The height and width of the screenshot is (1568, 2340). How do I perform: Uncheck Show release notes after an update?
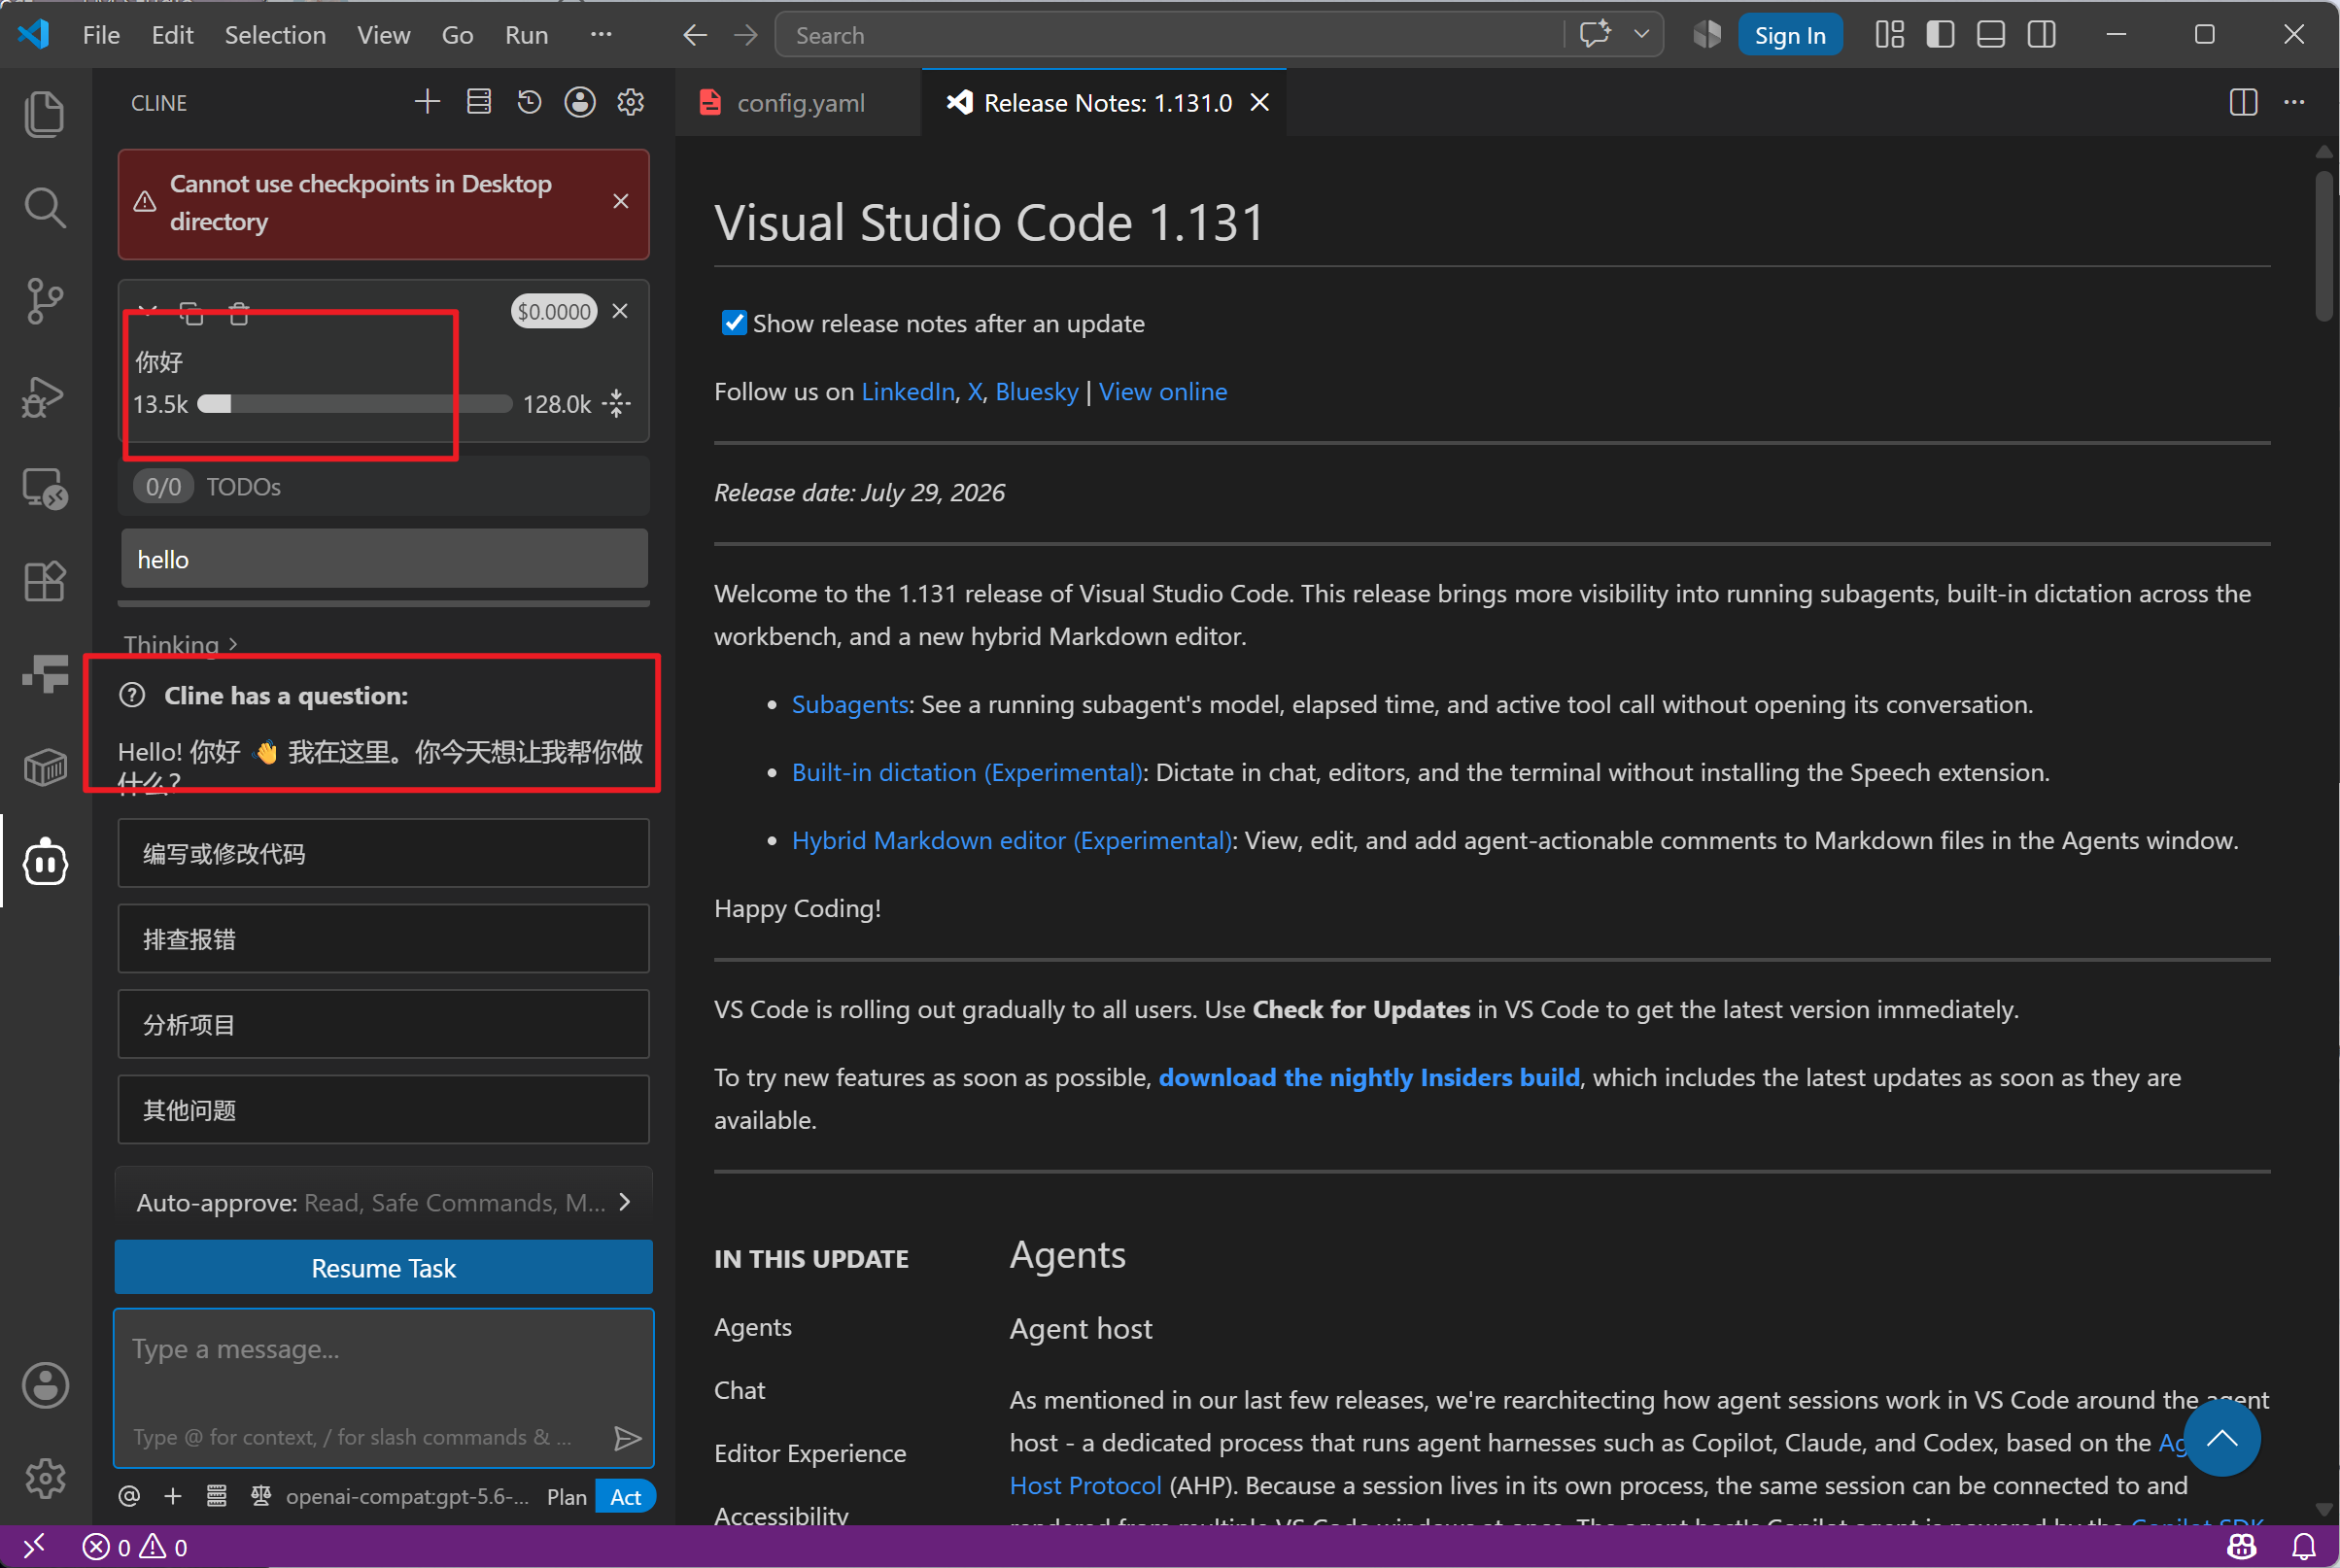tap(734, 323)
